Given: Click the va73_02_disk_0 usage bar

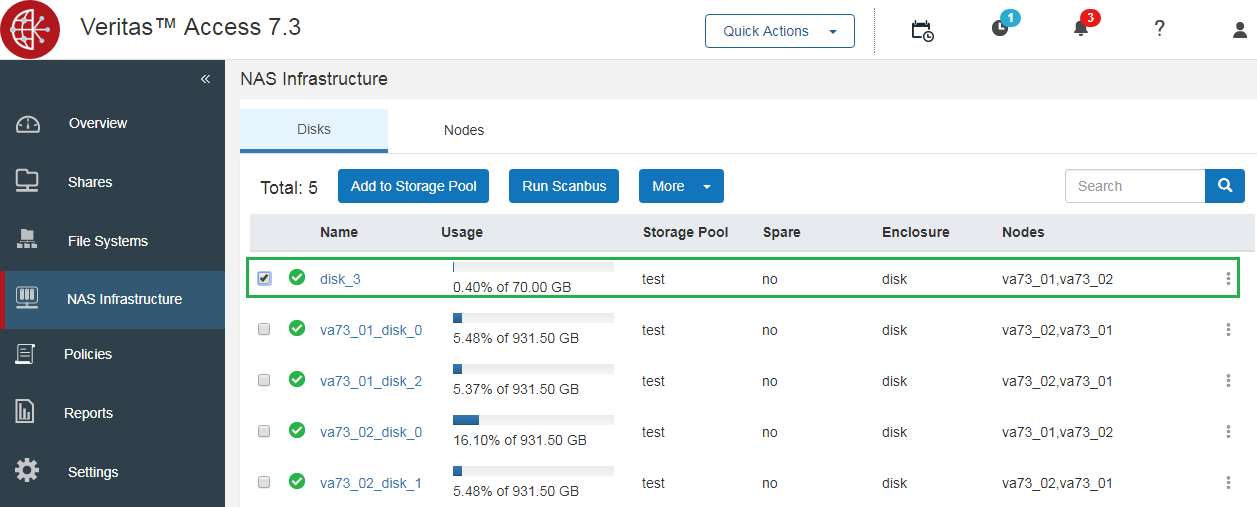Looking at the screenshot, I should coord(533,420).
